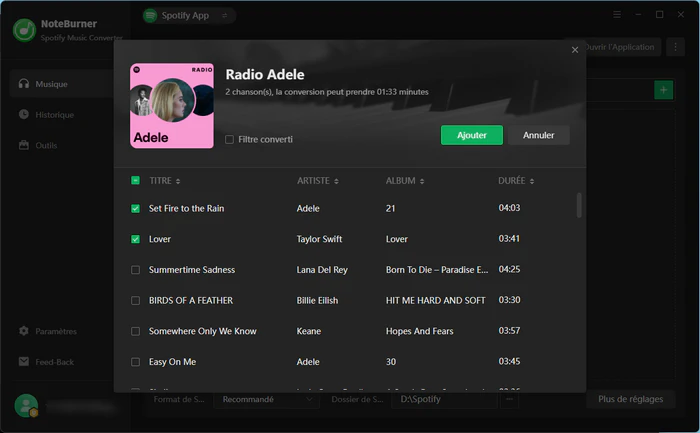Click the Ouvrir l'Application button
This screenshot has width=700, height=433.
[622, 47]
